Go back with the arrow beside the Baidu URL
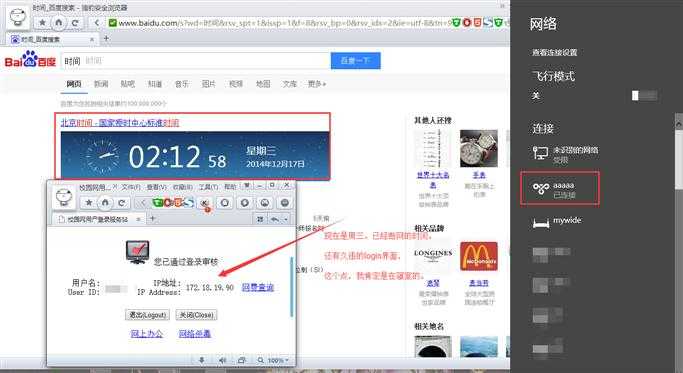 [97, 23]
